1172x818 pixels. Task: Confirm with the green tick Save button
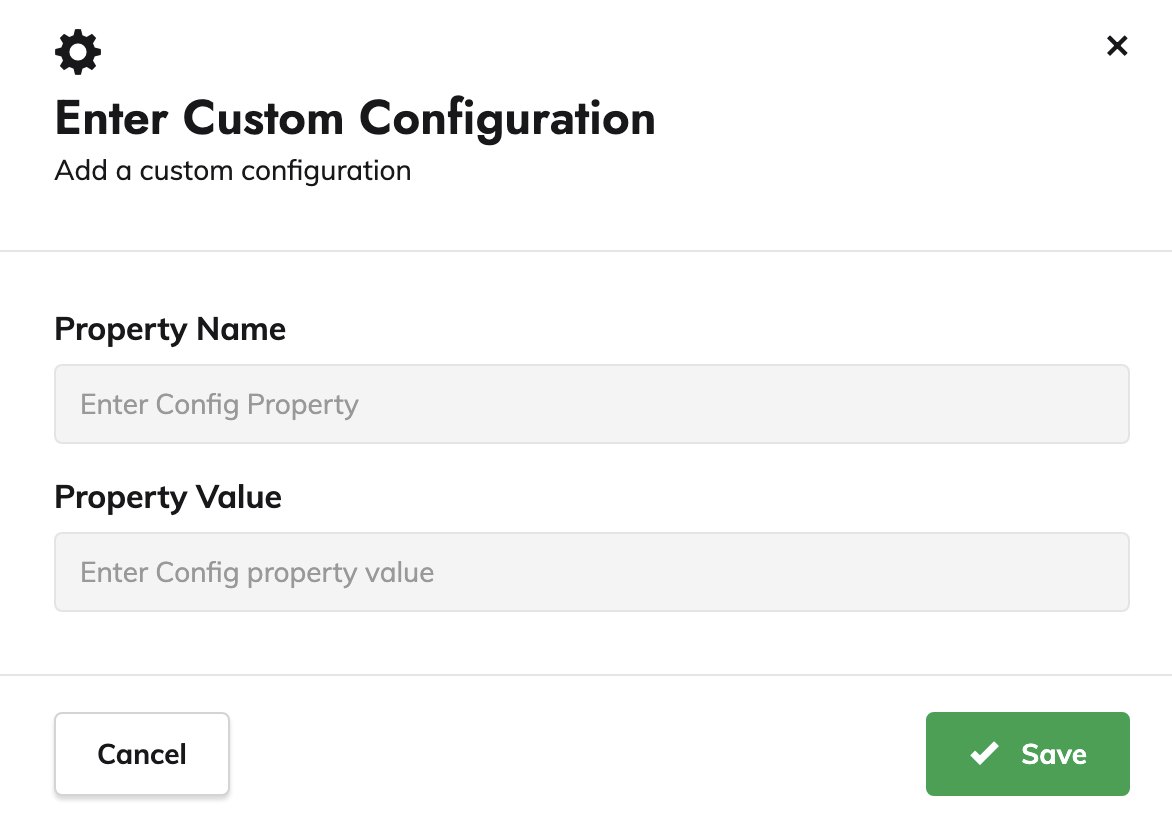click(1027, 754)
